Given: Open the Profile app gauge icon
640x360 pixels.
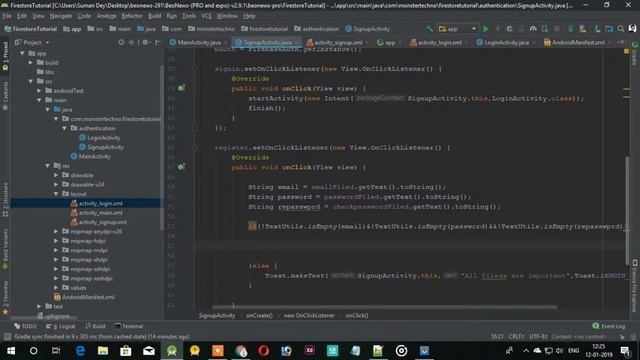Looking at the screenshot, I should point(533,29).
